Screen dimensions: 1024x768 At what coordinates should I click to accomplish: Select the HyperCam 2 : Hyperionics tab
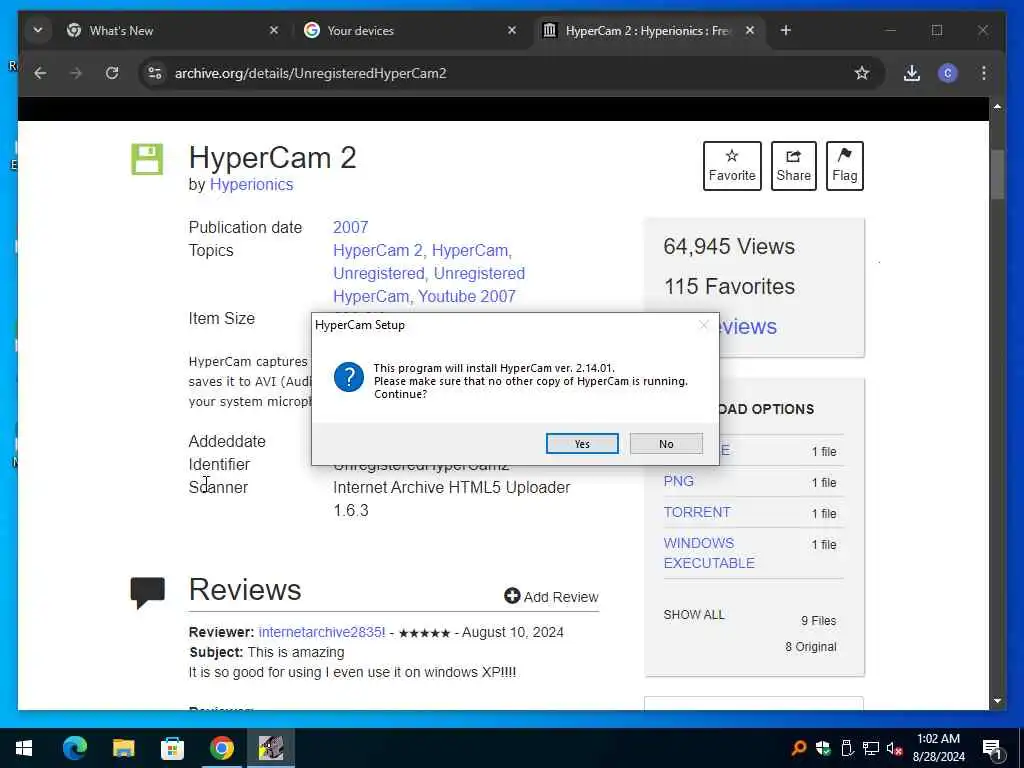pyautogui.click(x=647, y=31)
